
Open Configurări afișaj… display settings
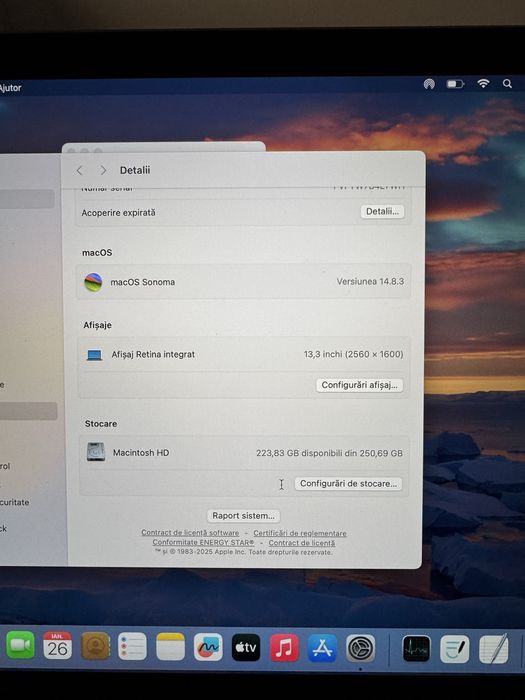(x=359, y=385)
